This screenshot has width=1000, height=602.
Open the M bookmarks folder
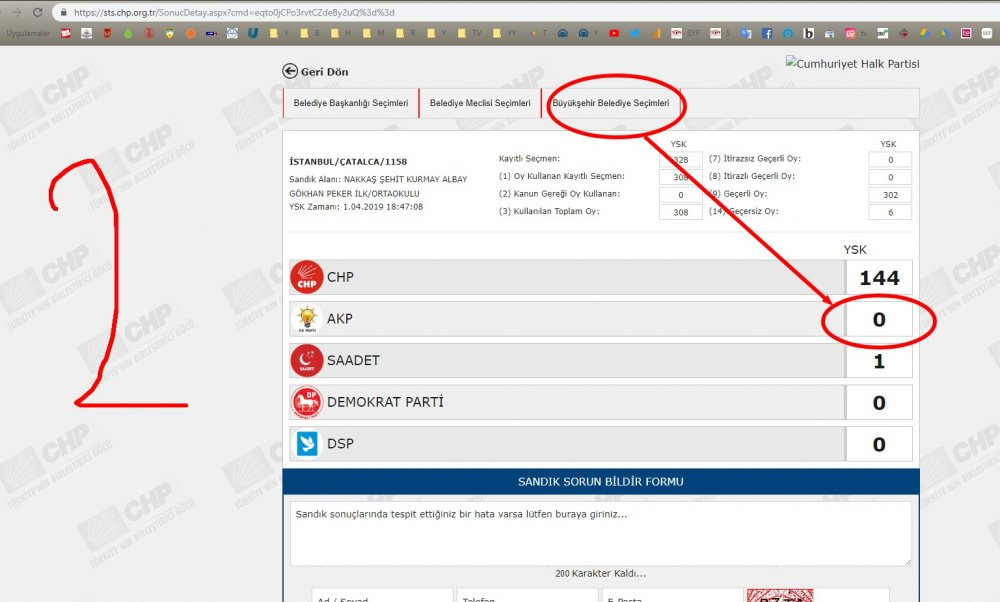point(374,33)
